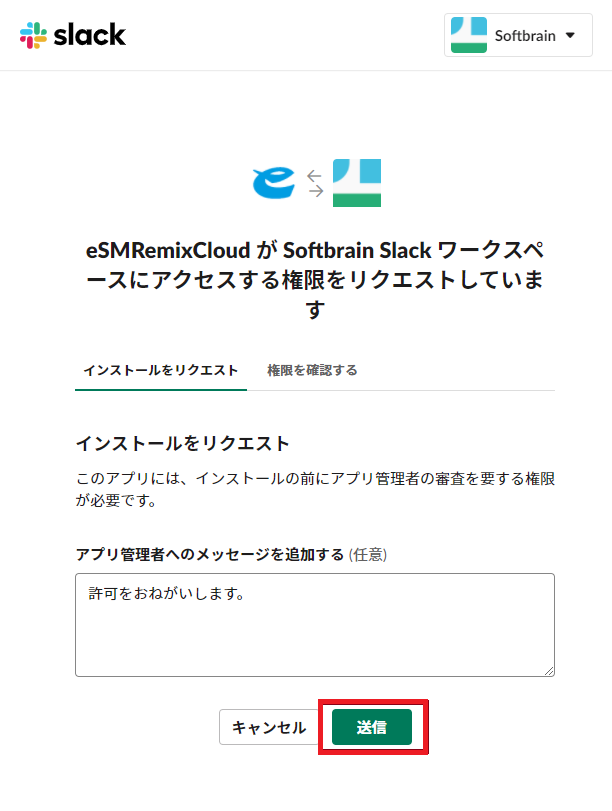The width and height of the screenshot is (612, 811).
Task: Click the resize grip on message textarea
Action: [549, 671]
